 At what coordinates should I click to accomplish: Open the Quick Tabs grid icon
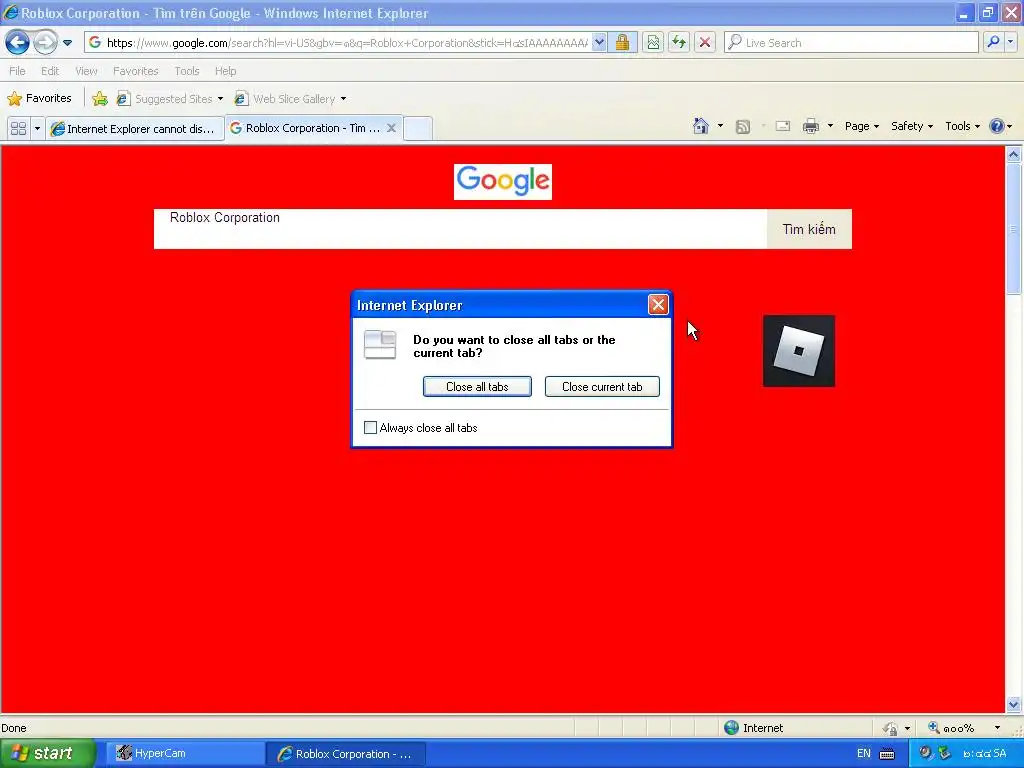(x=18, y=129)
